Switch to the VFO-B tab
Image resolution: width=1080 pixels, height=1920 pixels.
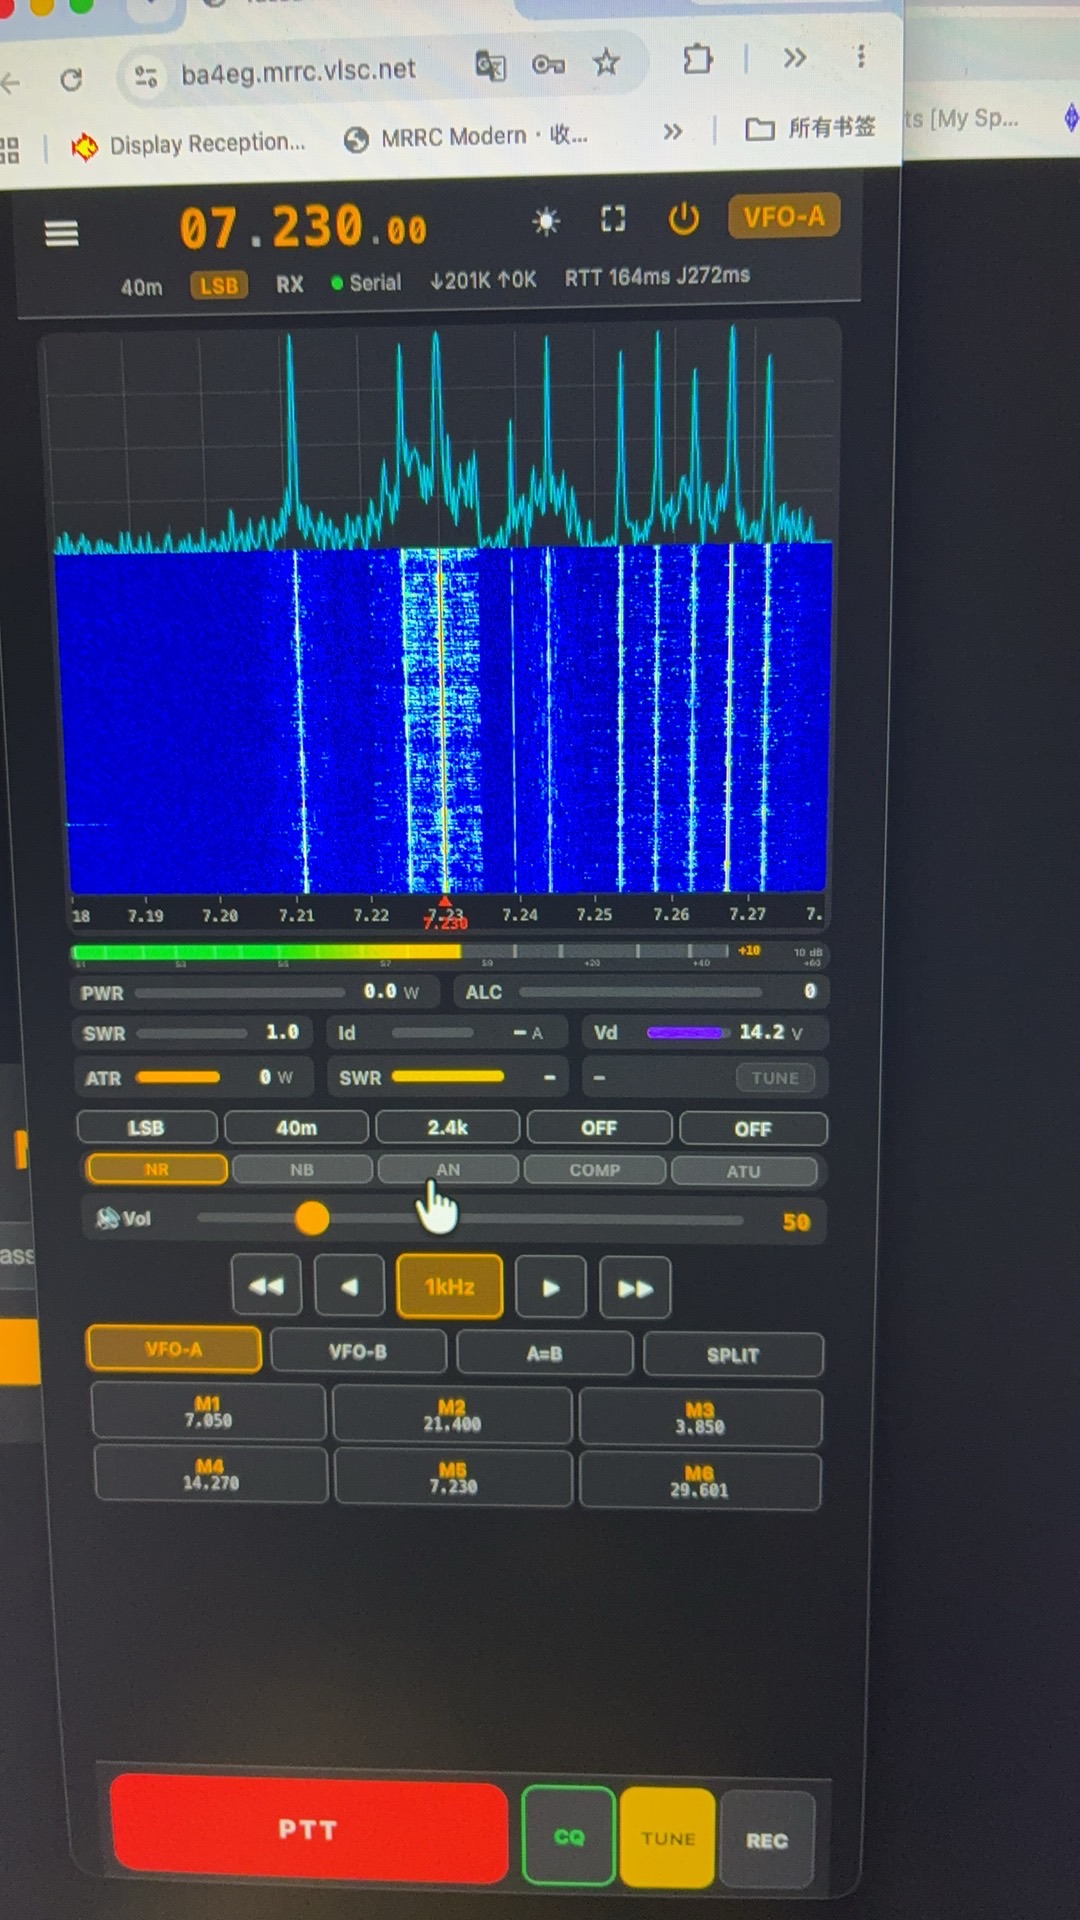click(x=358, y=1351)
